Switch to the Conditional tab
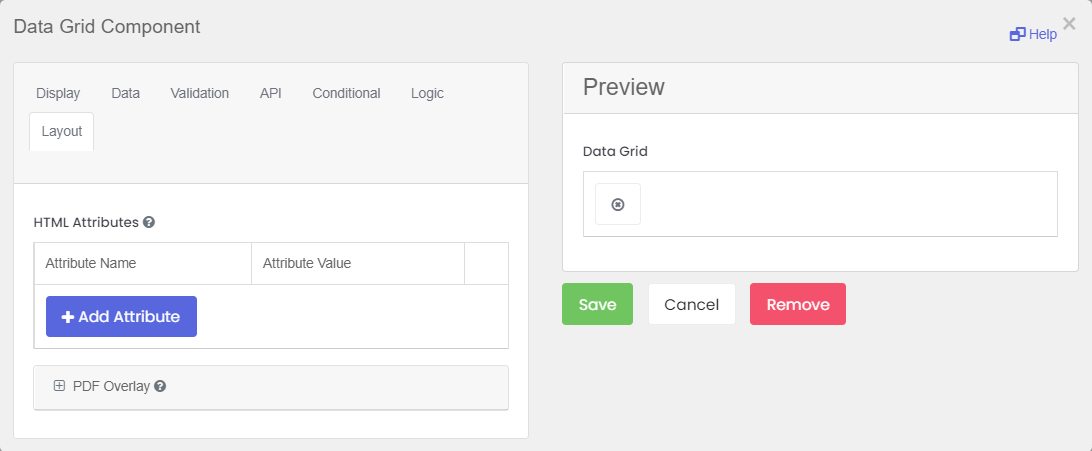Image resolution: width=1092 pixels, height=451 pixels. click(346, 93)
